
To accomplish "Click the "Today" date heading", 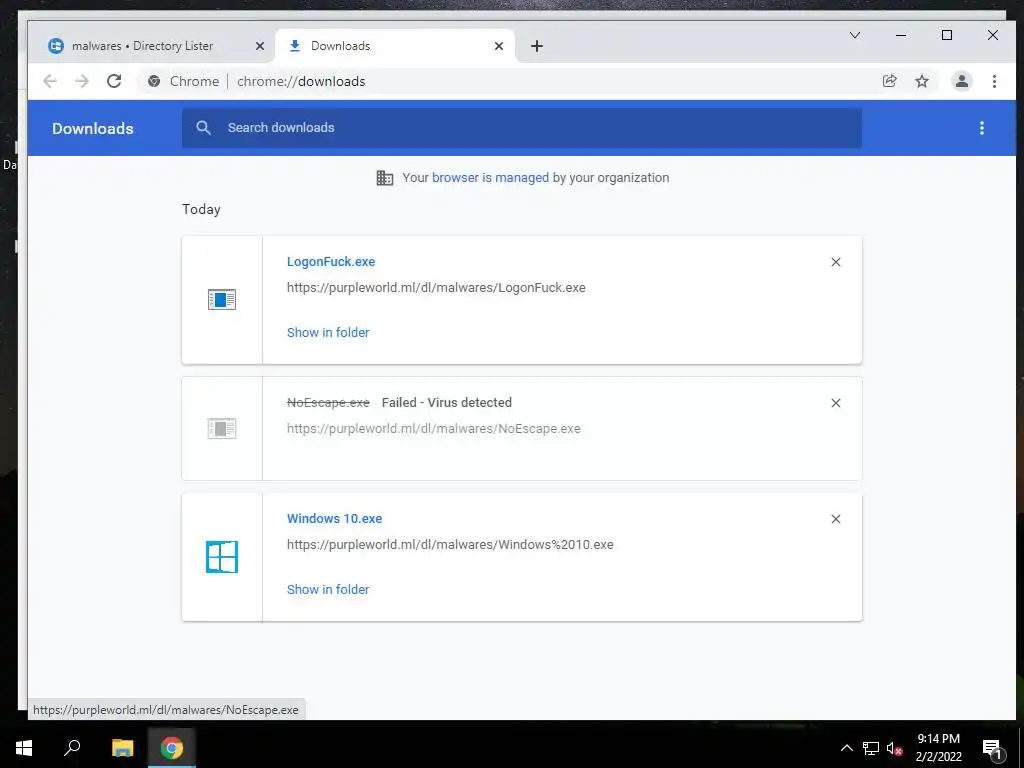I will (201, 210).
